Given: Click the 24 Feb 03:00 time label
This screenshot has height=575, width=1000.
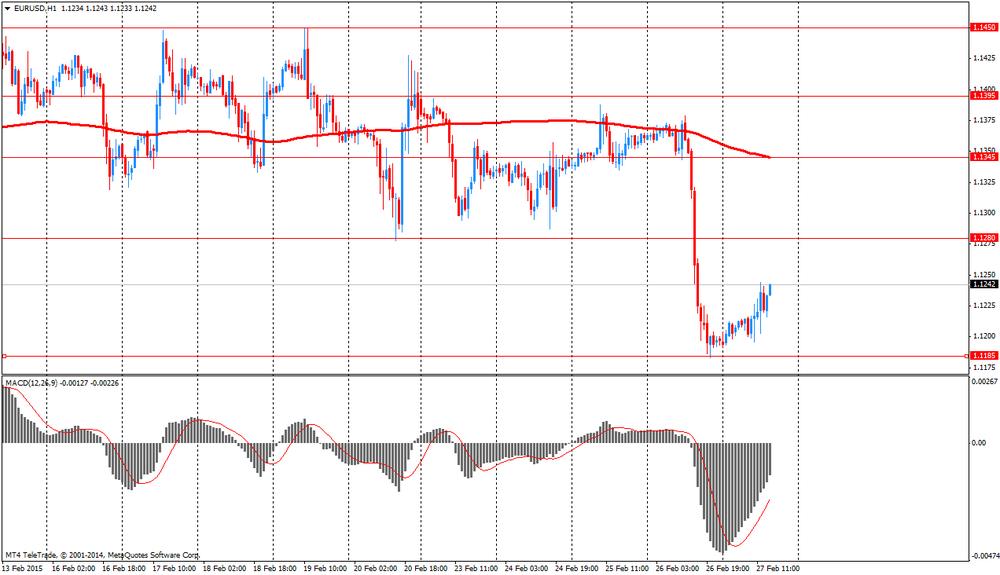Looking at the screenshot, I should (x=527, y=569).
